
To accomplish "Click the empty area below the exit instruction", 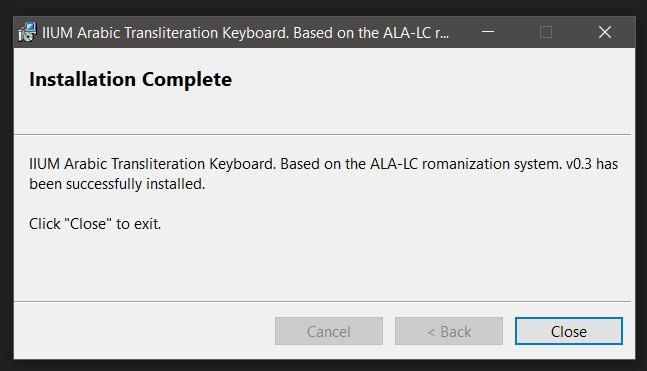I will click(x=322, y=266).
